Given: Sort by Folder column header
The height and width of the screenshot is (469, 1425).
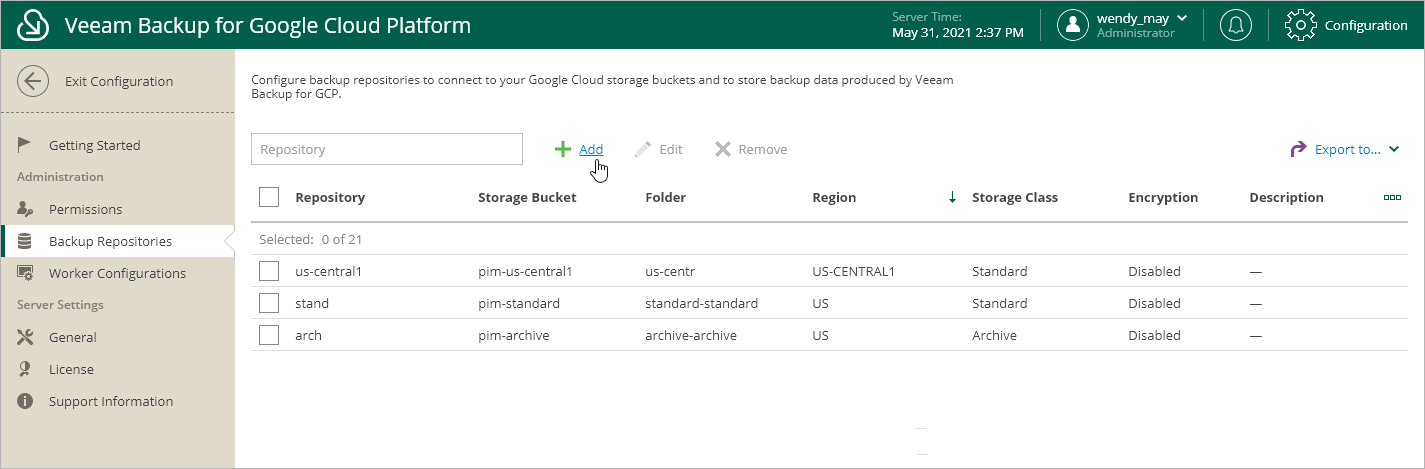Looking at the screenshot, I should point(666,197).
